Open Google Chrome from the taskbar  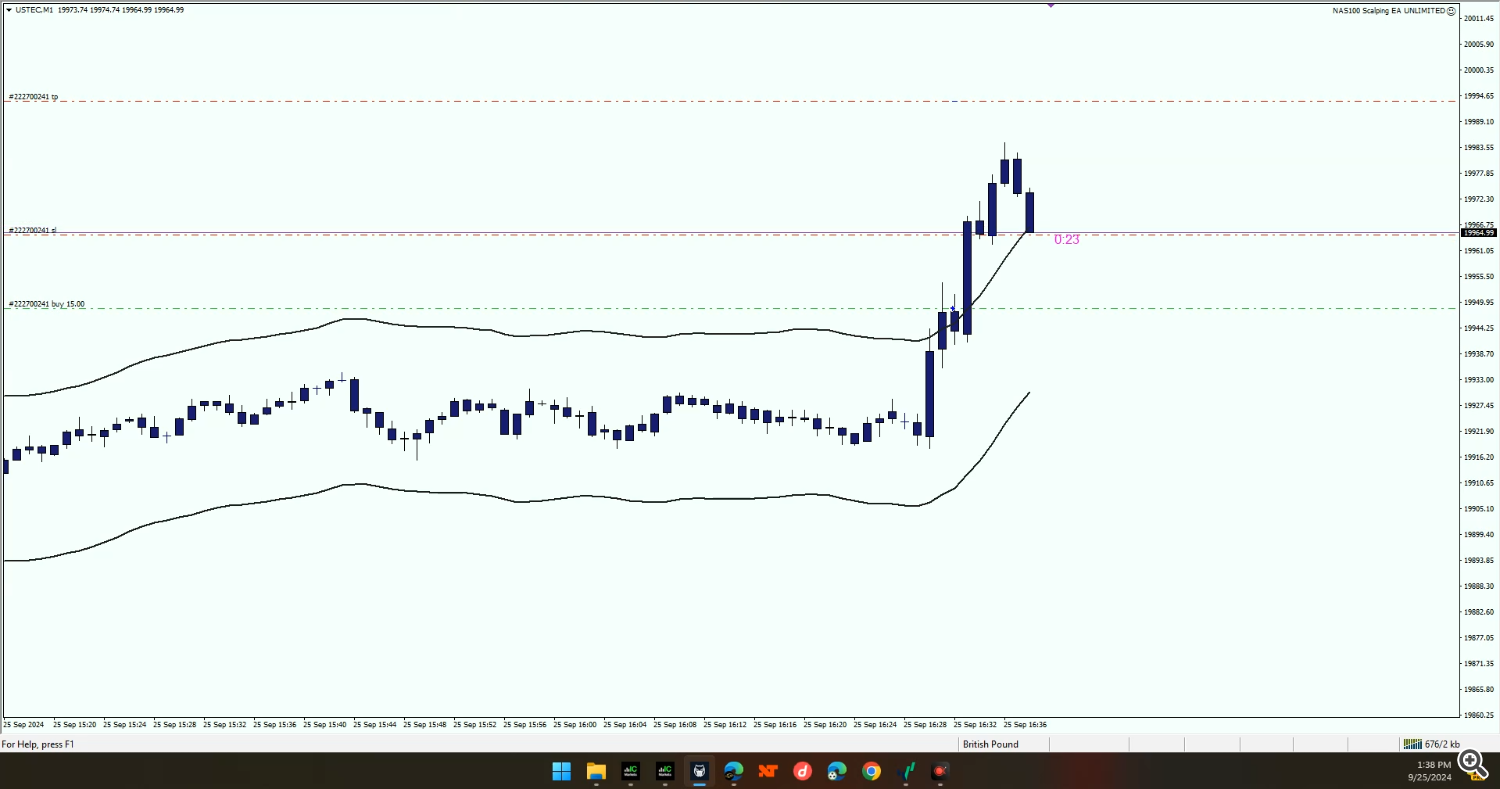(871, 771)
